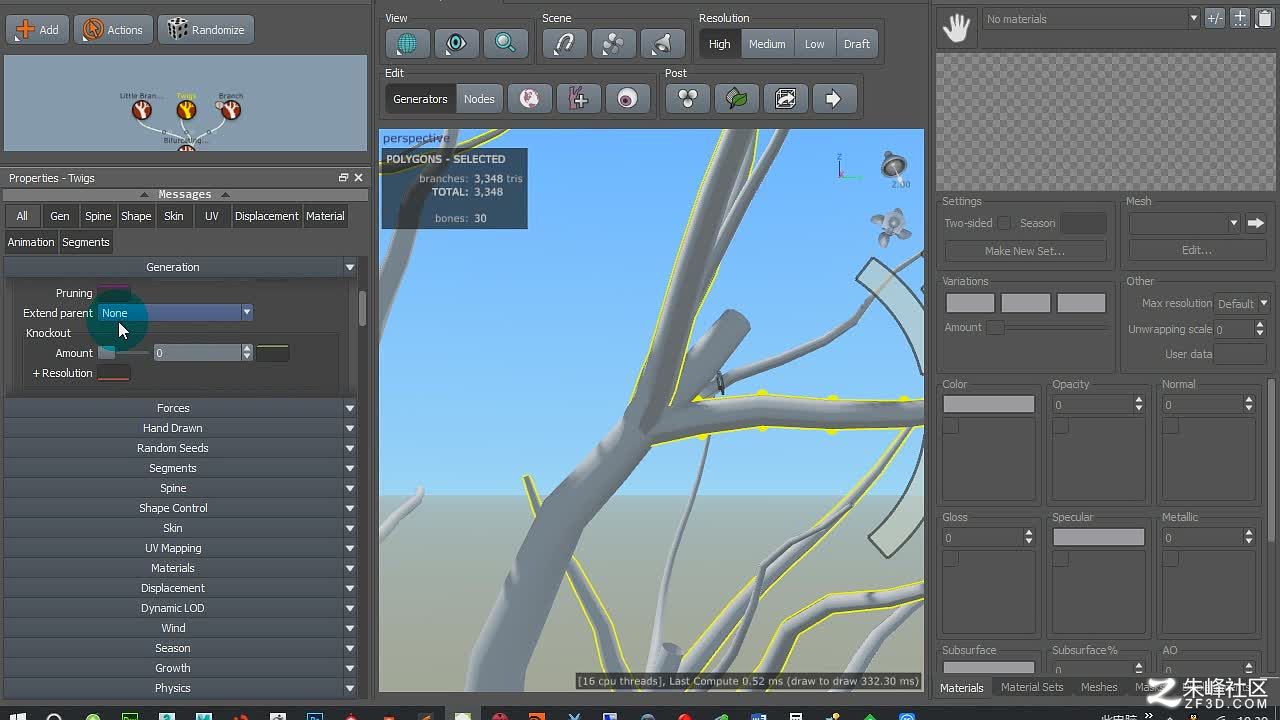Open the Add menu
The height and width of the screenshot is (720, 1280).
coord(37,29)
